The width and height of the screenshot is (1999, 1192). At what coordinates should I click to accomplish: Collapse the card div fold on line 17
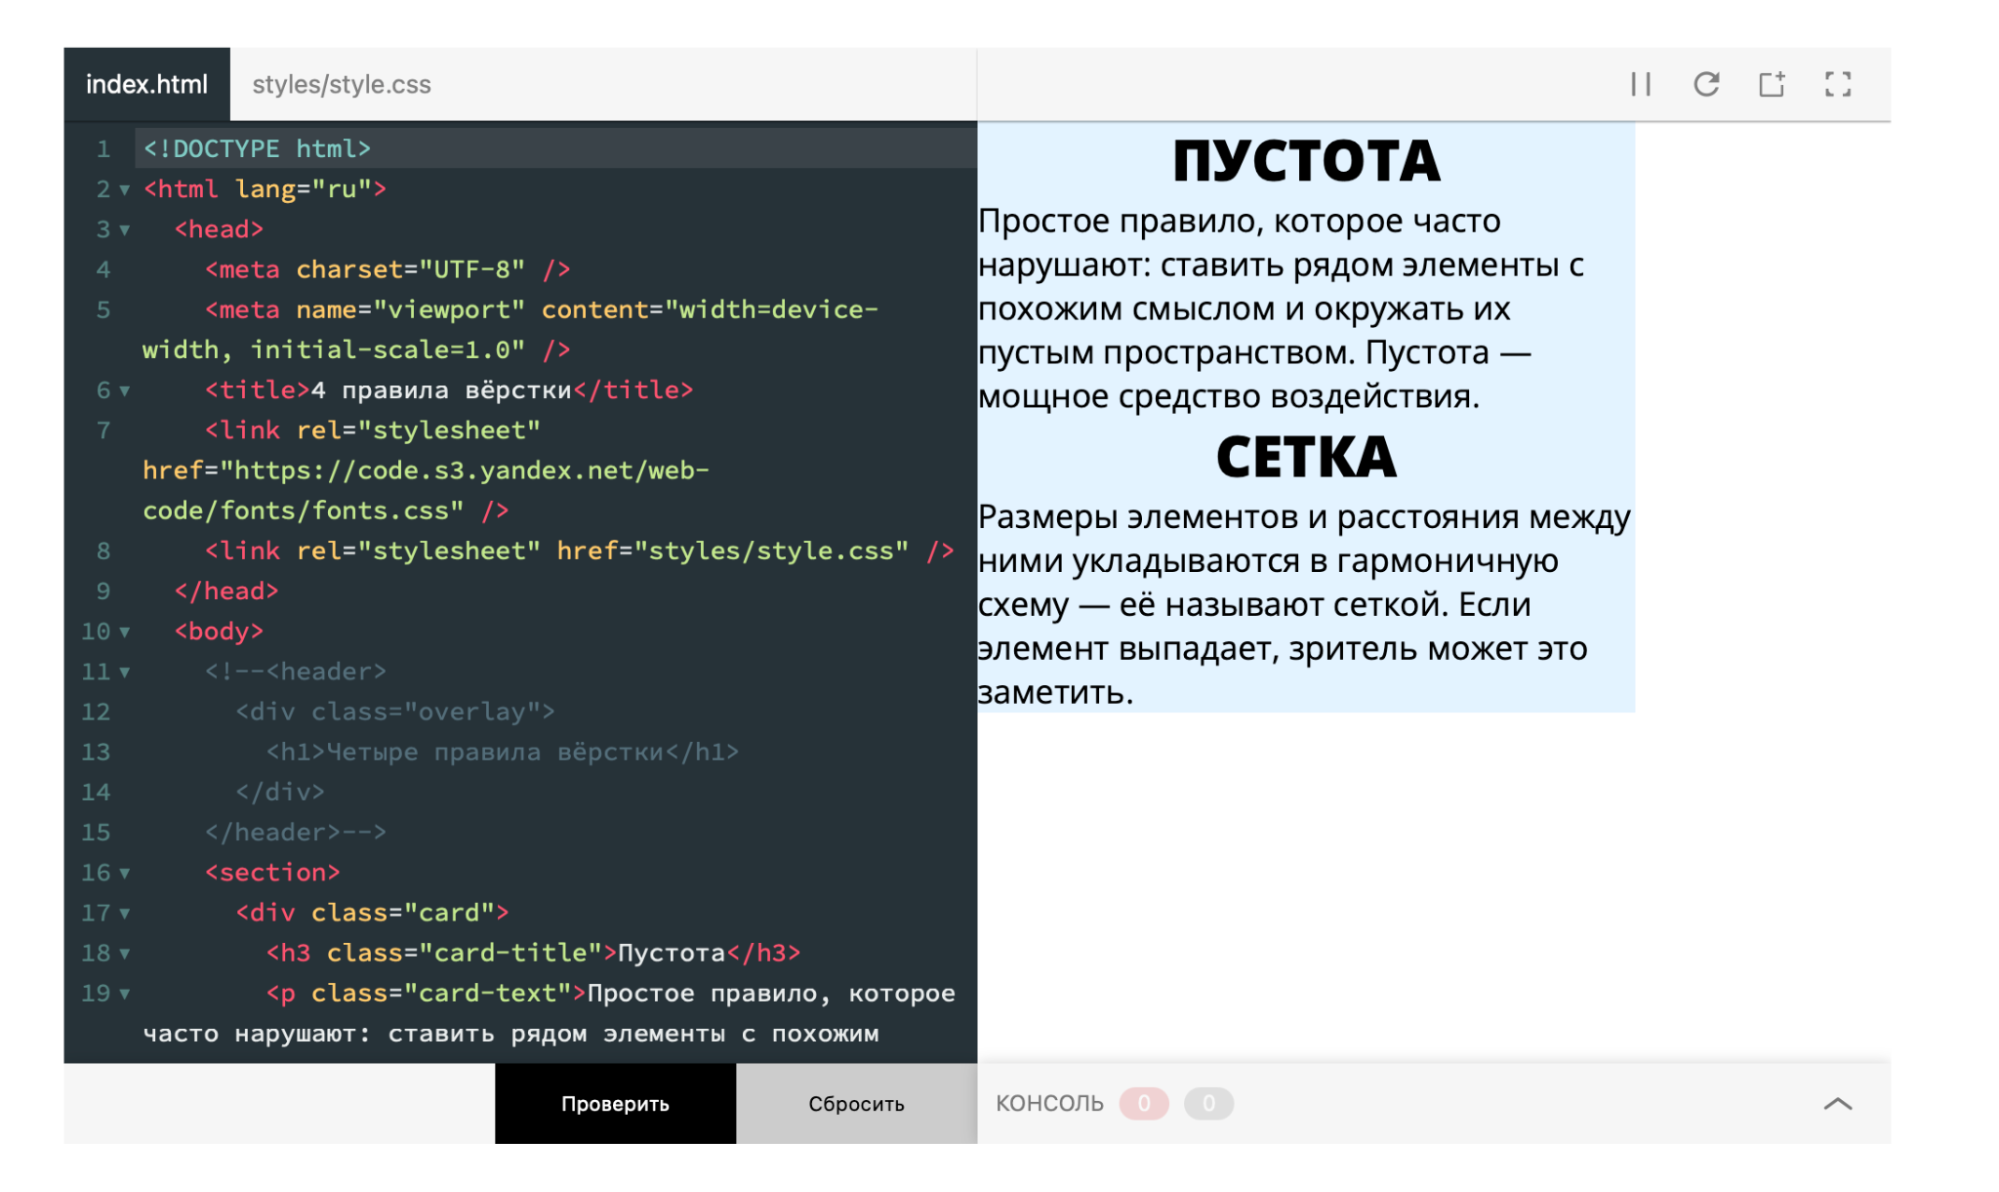[x=124, y=912]
